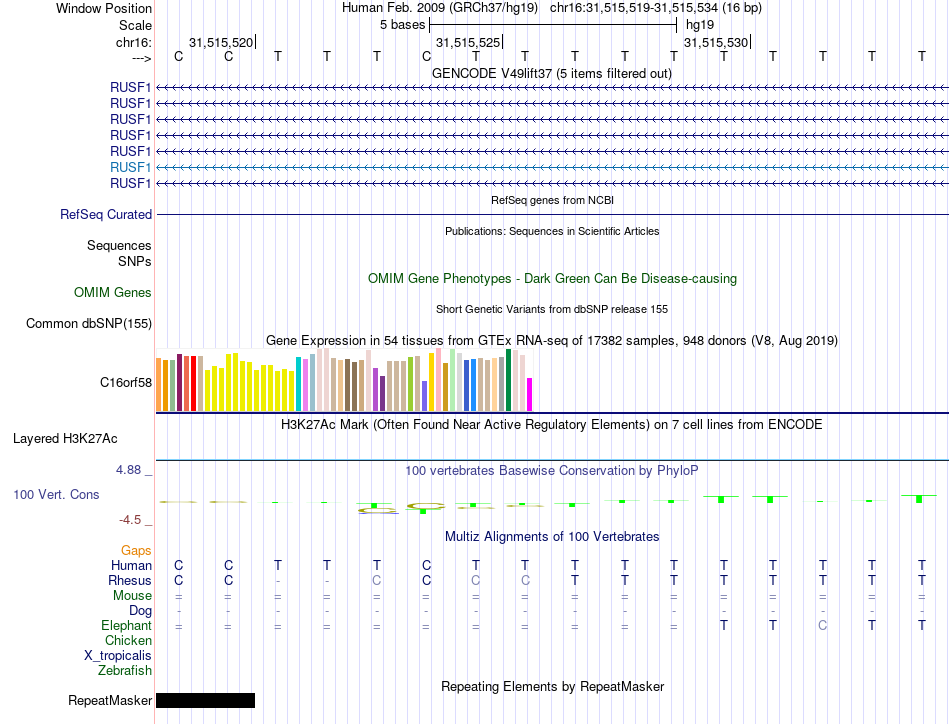Click the '--->' sequence direction arrow
Viewport: 950px width, 724px height.
tap(141, 58)
